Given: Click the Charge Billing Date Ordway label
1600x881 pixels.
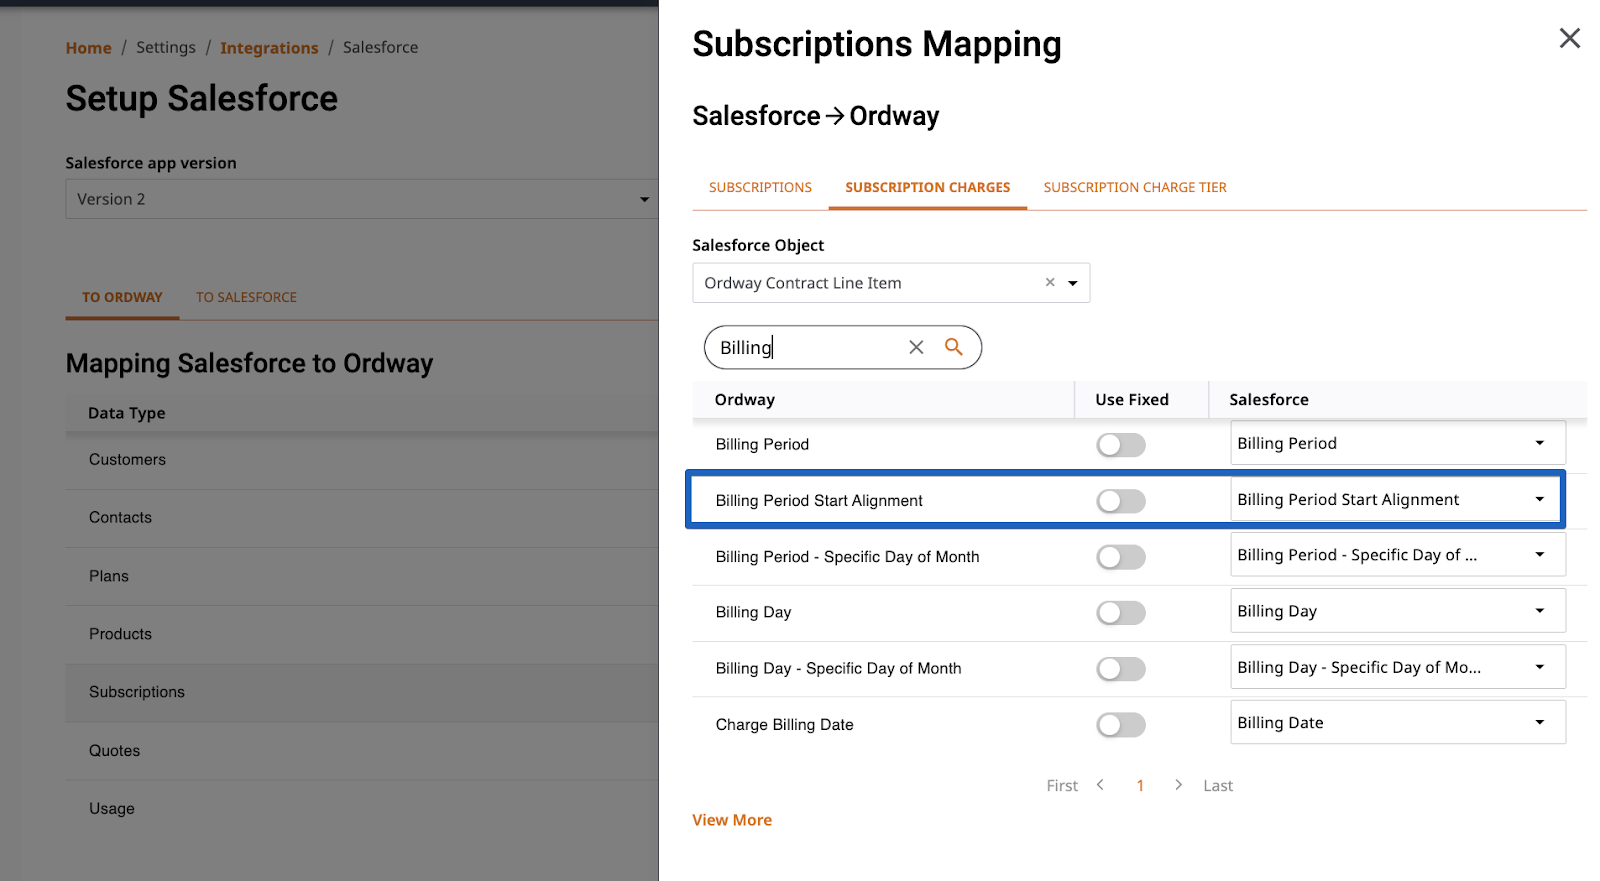Looking at the screenshot, I should click(x=784, y=725).
